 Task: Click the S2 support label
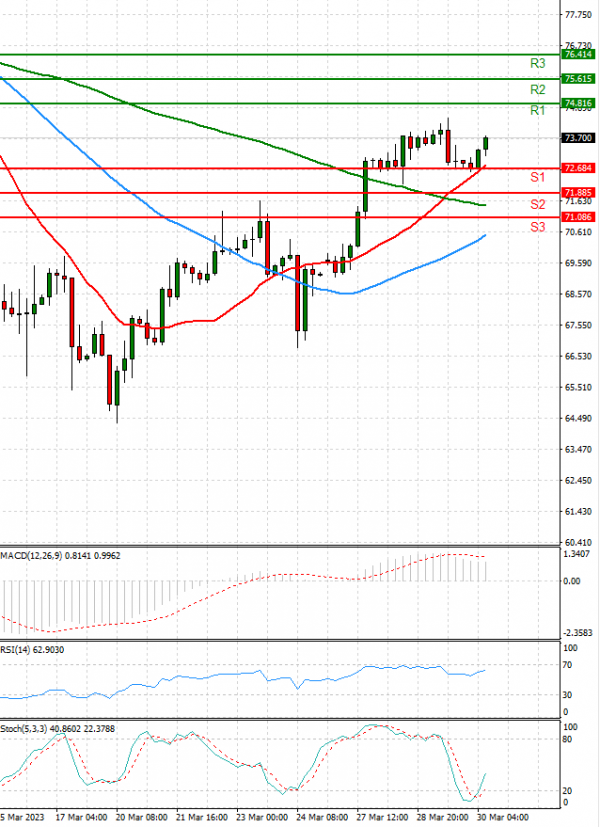pos(537,204)
